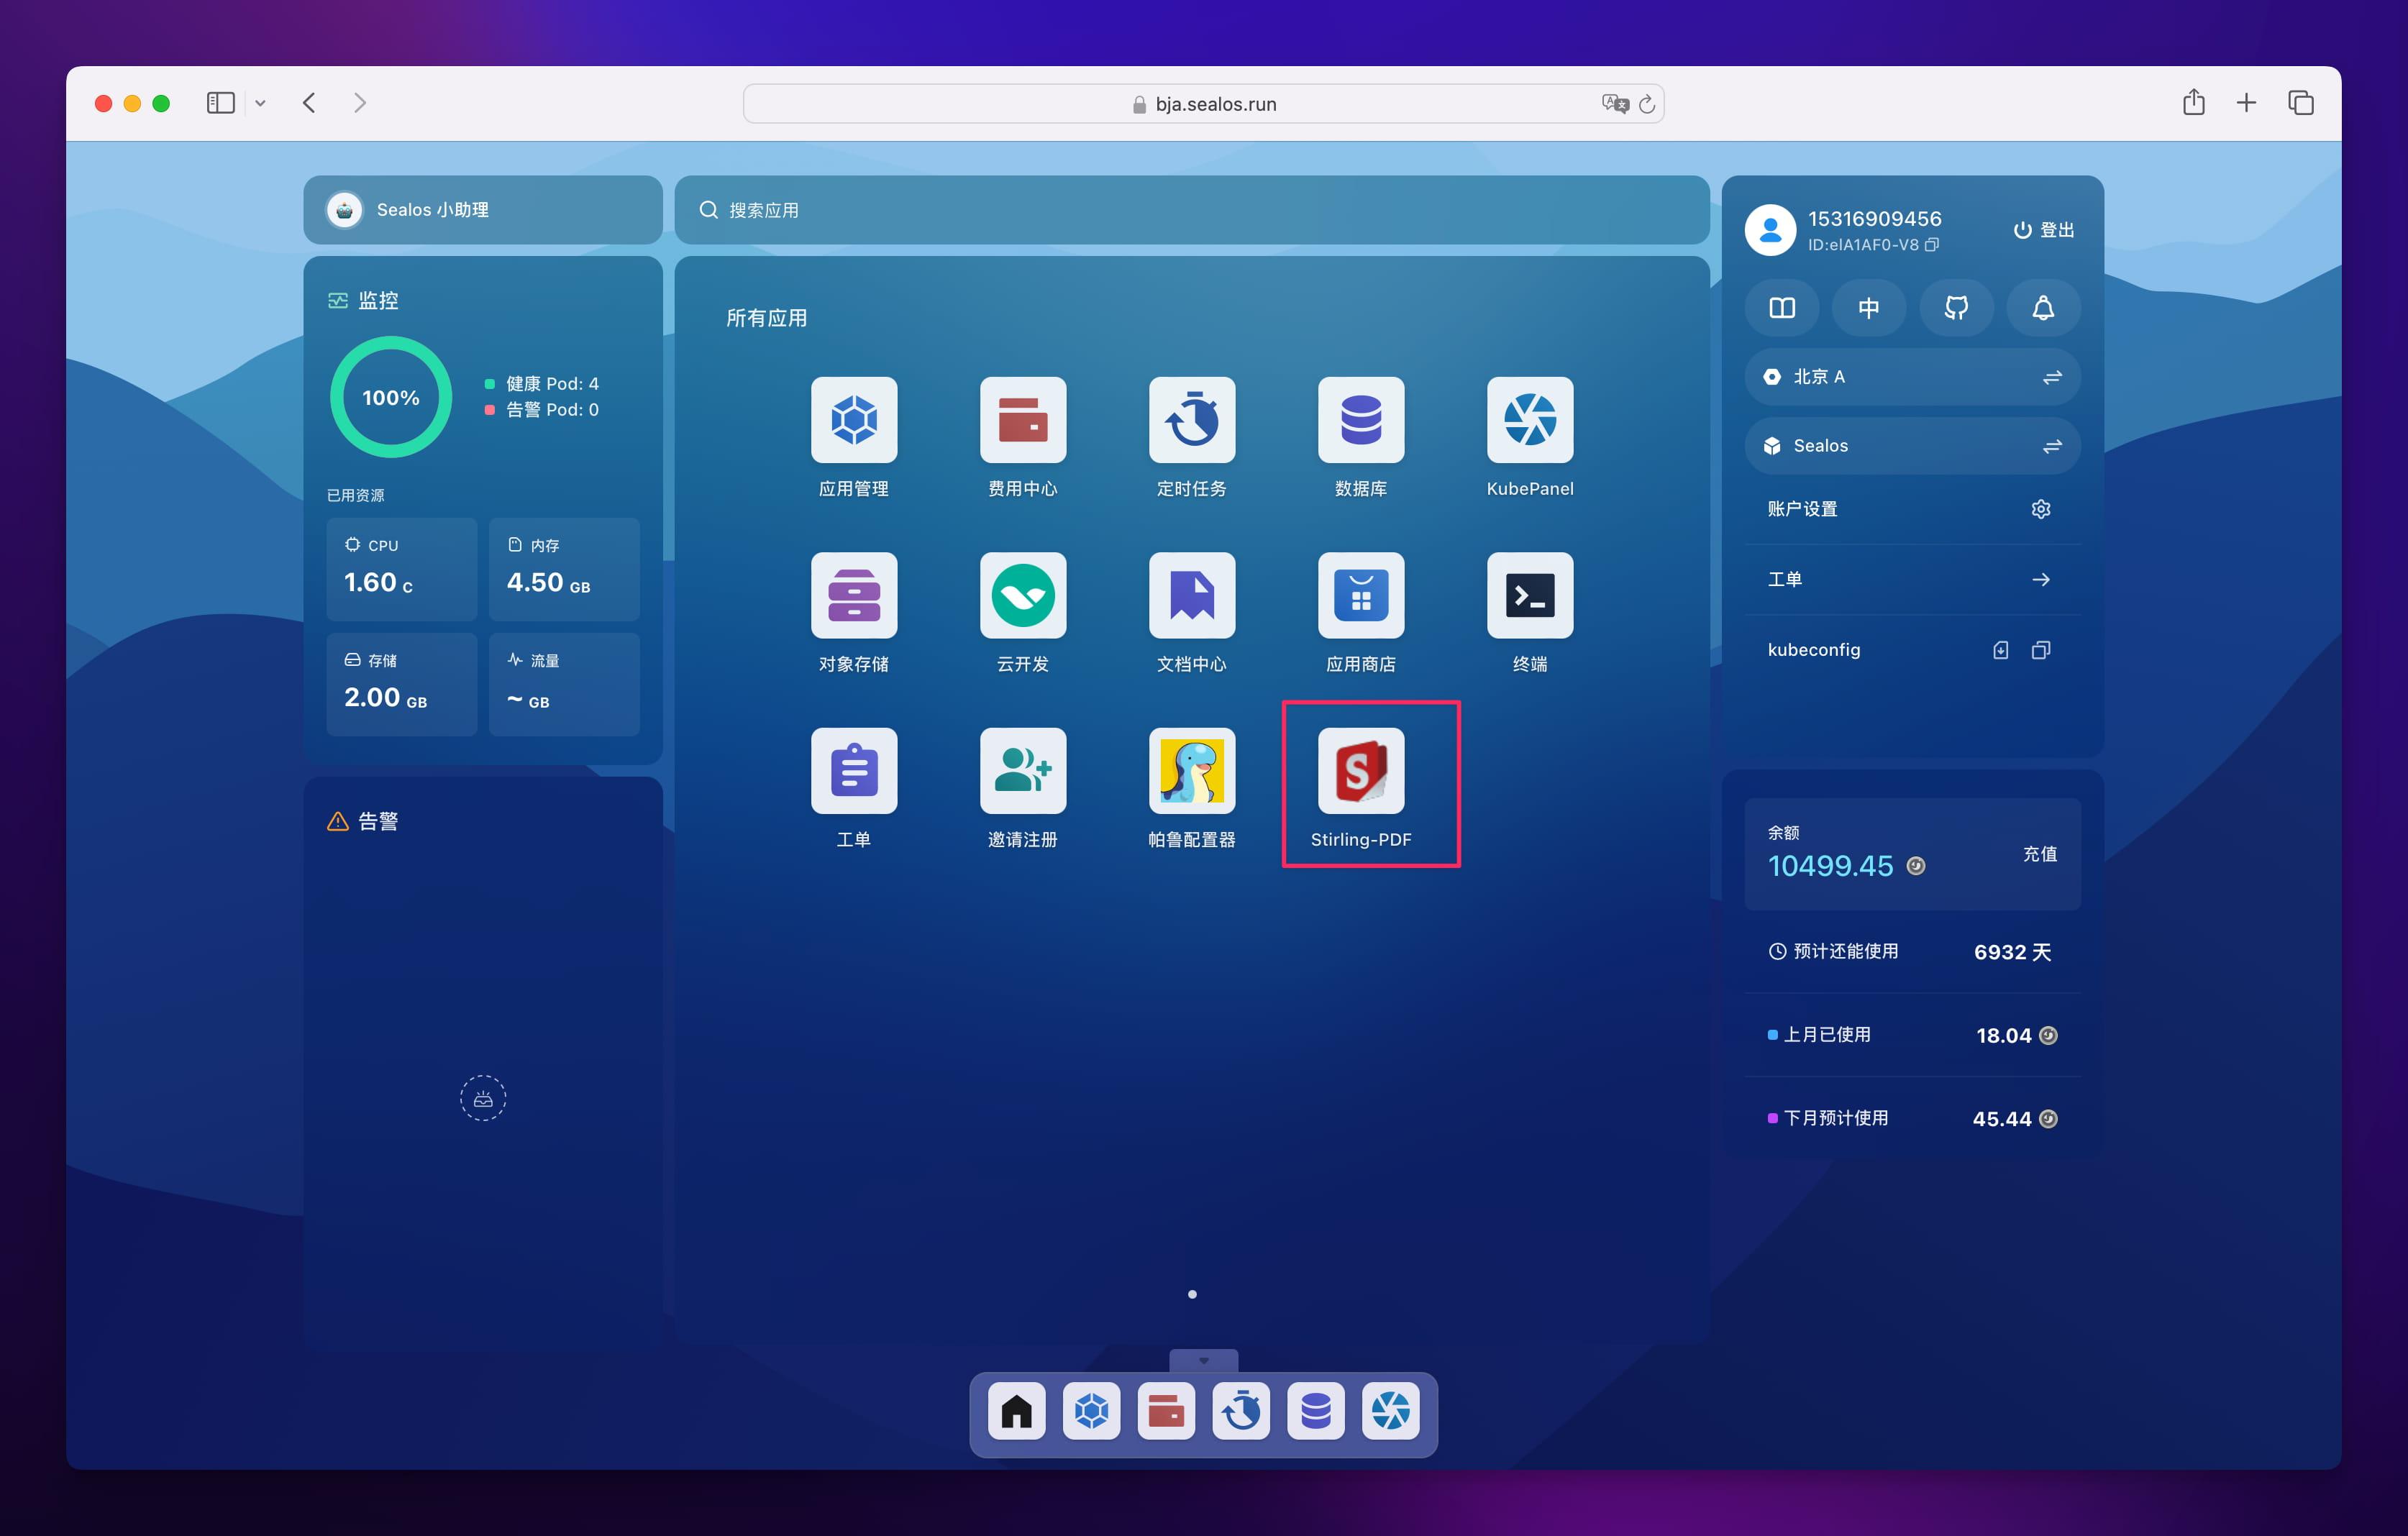Open the GitHub link icon
Screen dimensions: 2408x1536
click(x=1956, y=308)
